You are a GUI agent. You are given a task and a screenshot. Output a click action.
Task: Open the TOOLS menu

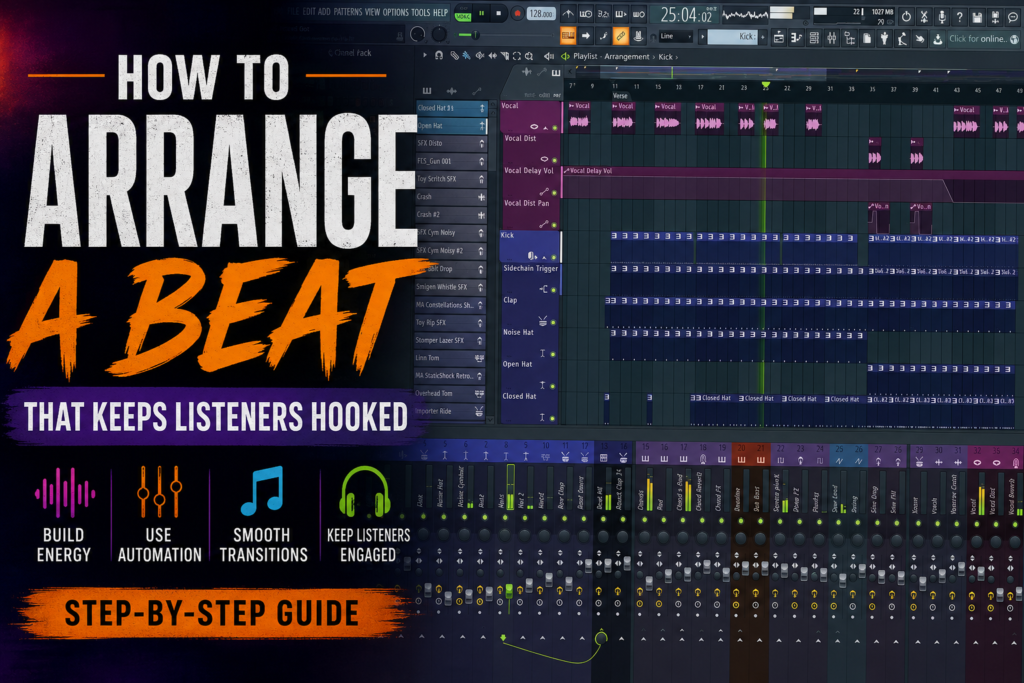[421, 12]
